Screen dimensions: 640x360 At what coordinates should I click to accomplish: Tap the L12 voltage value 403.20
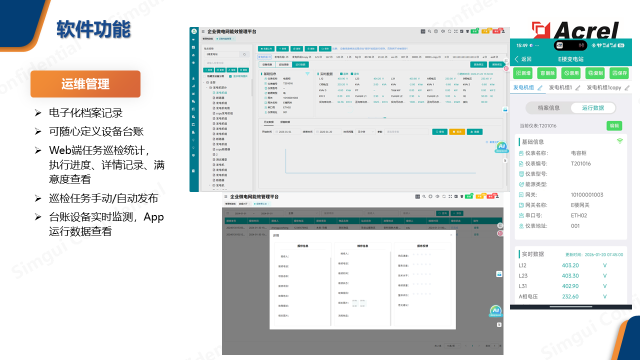pos(570,265)
